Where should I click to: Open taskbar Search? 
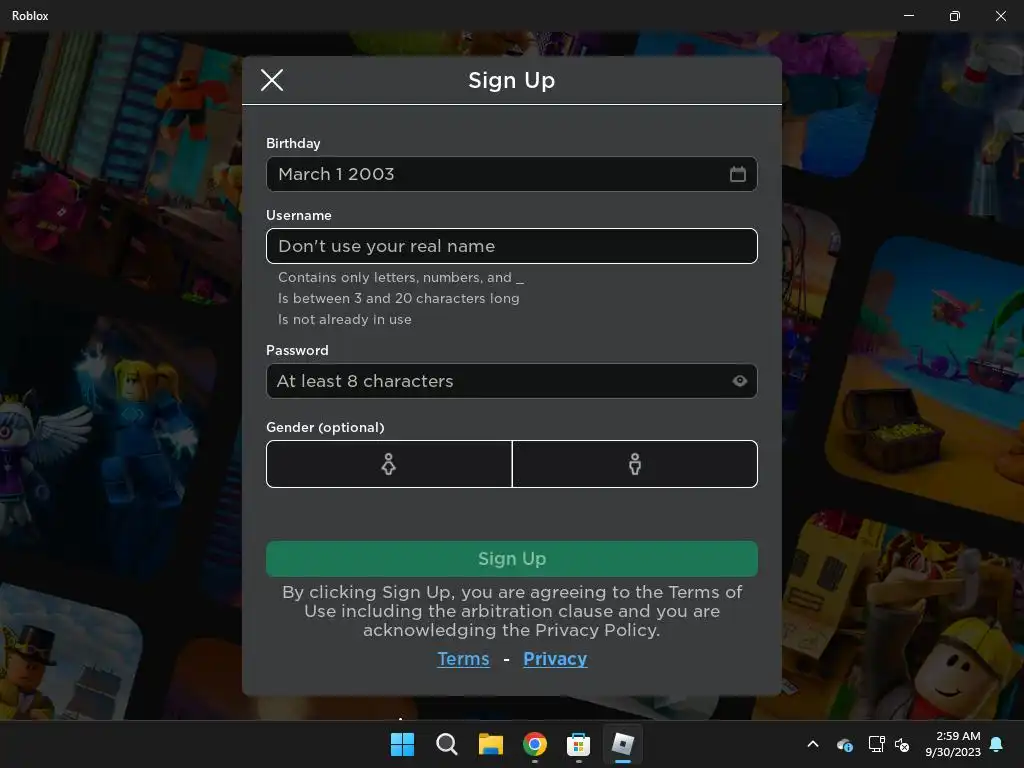tap(447, 744)
